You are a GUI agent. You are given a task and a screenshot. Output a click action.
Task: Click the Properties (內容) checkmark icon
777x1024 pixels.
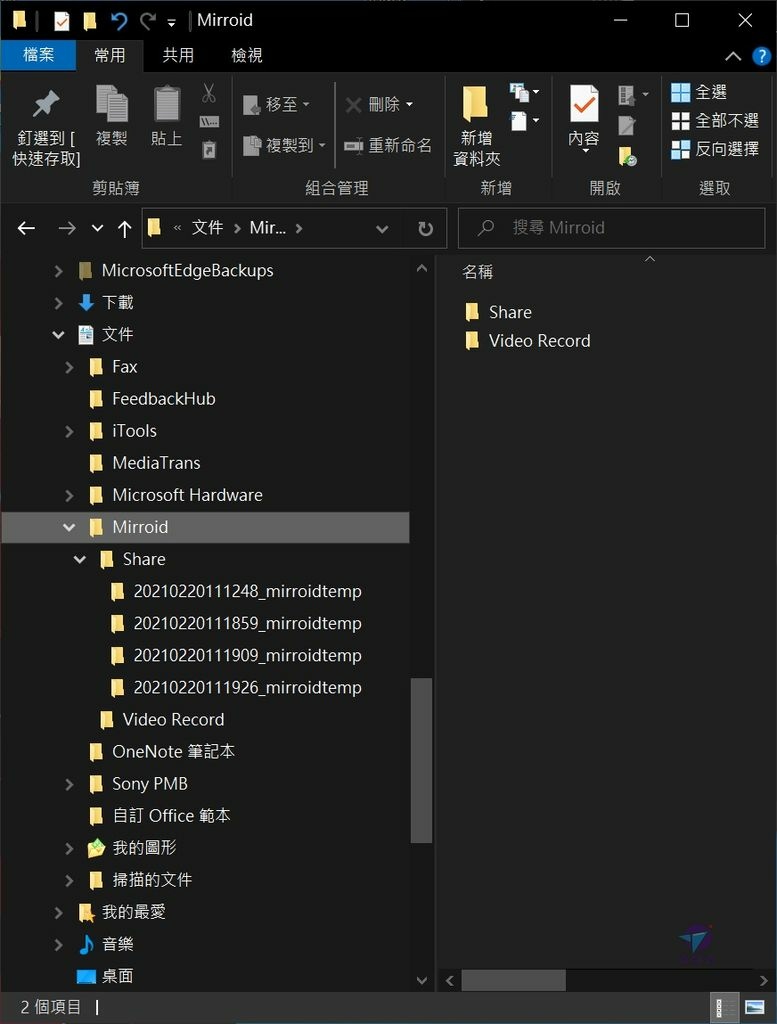pos(584,104)
